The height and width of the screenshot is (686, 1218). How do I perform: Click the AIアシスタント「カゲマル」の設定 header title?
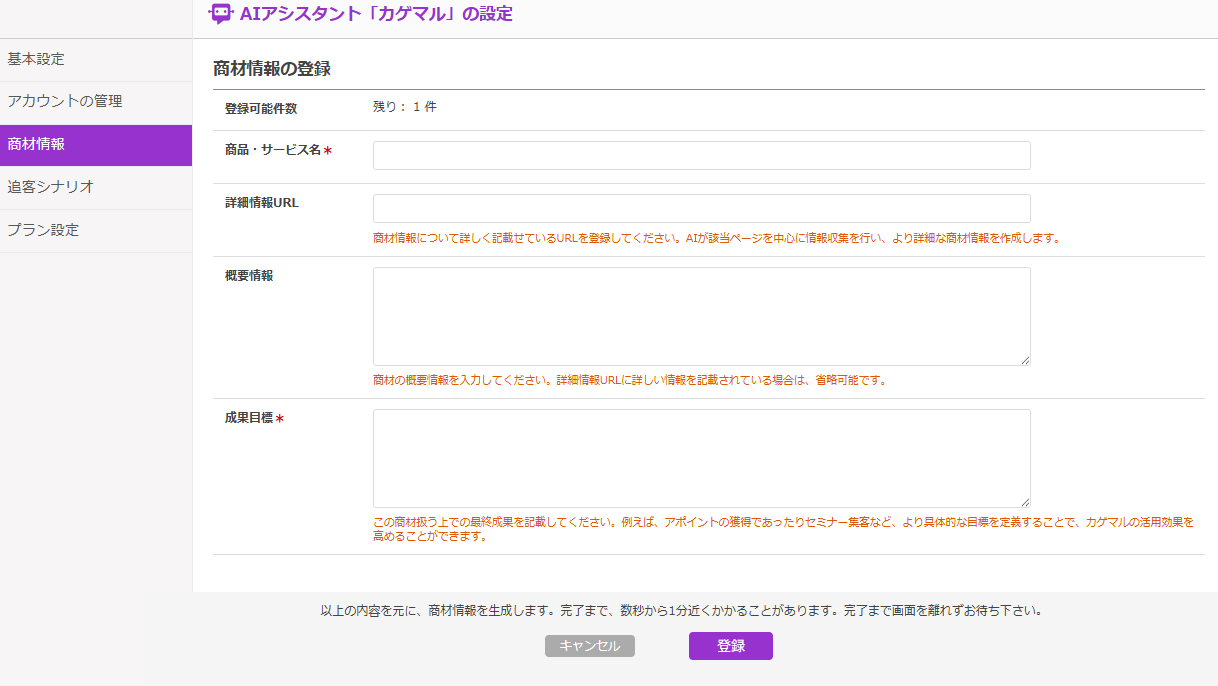pos(376,14)
